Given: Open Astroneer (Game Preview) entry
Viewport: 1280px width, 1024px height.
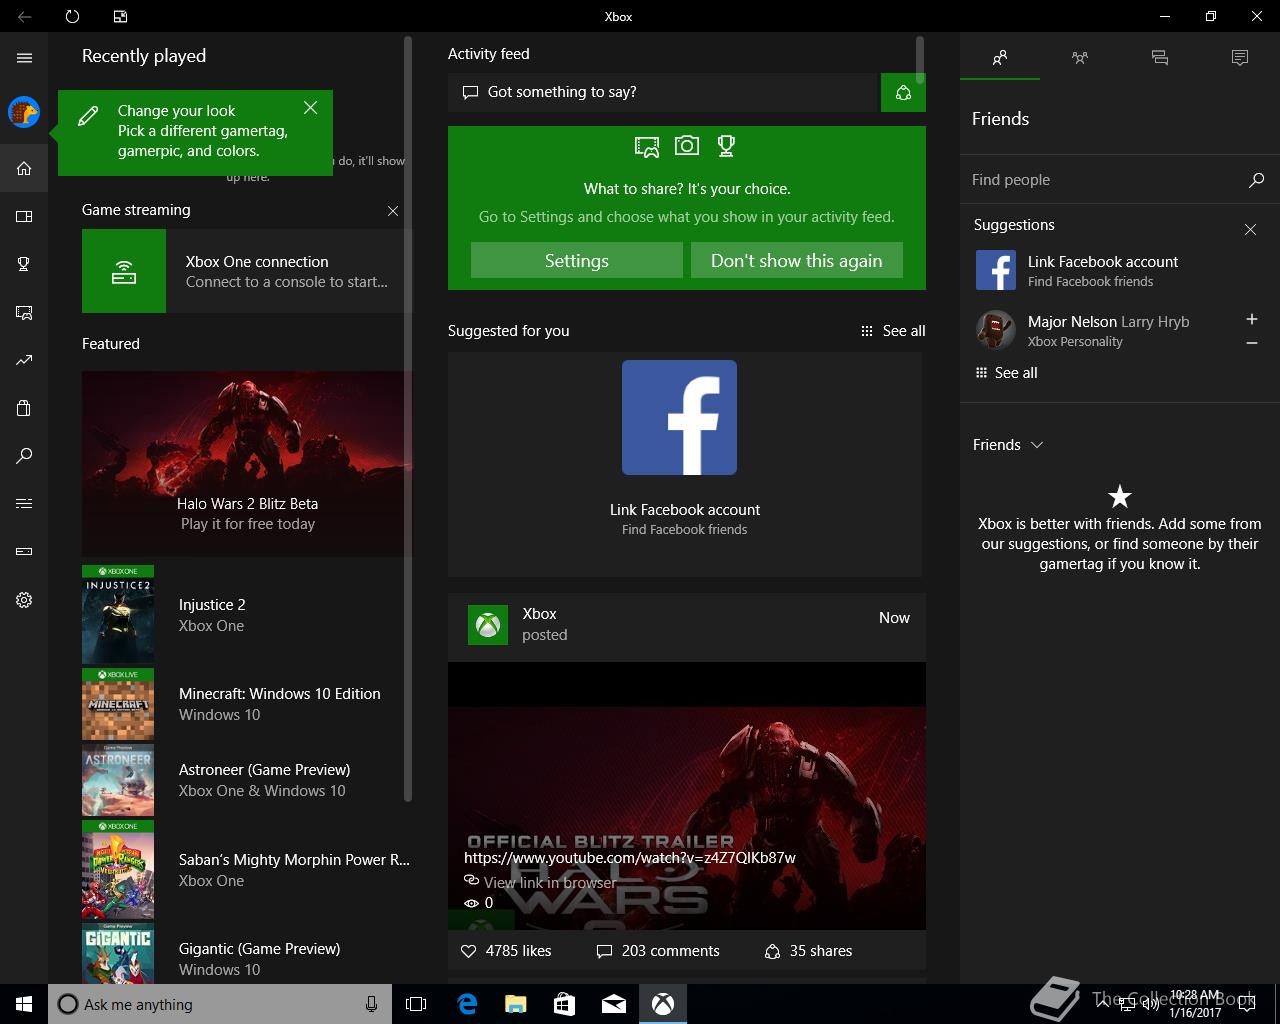Looking at the screenshot, I should (x=247, y=780).
